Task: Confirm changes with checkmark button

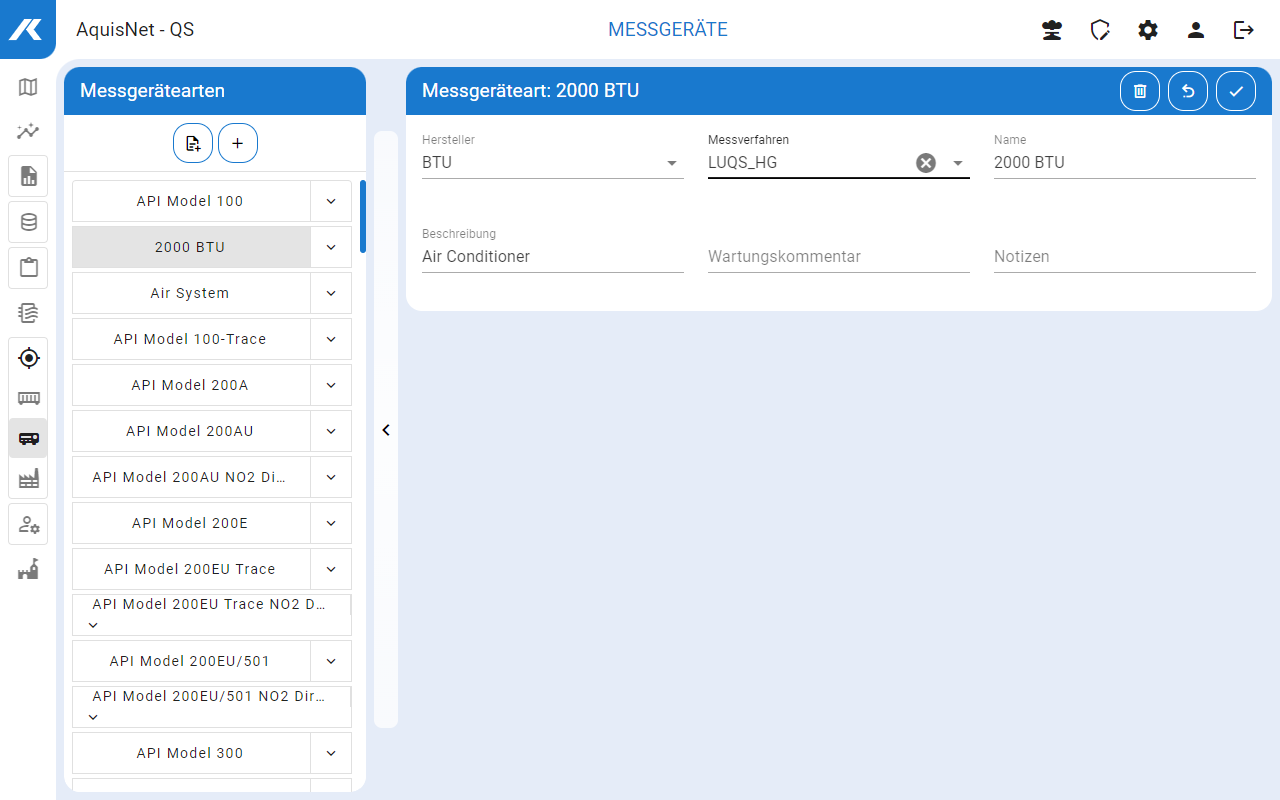Action: click(1236, 91)
